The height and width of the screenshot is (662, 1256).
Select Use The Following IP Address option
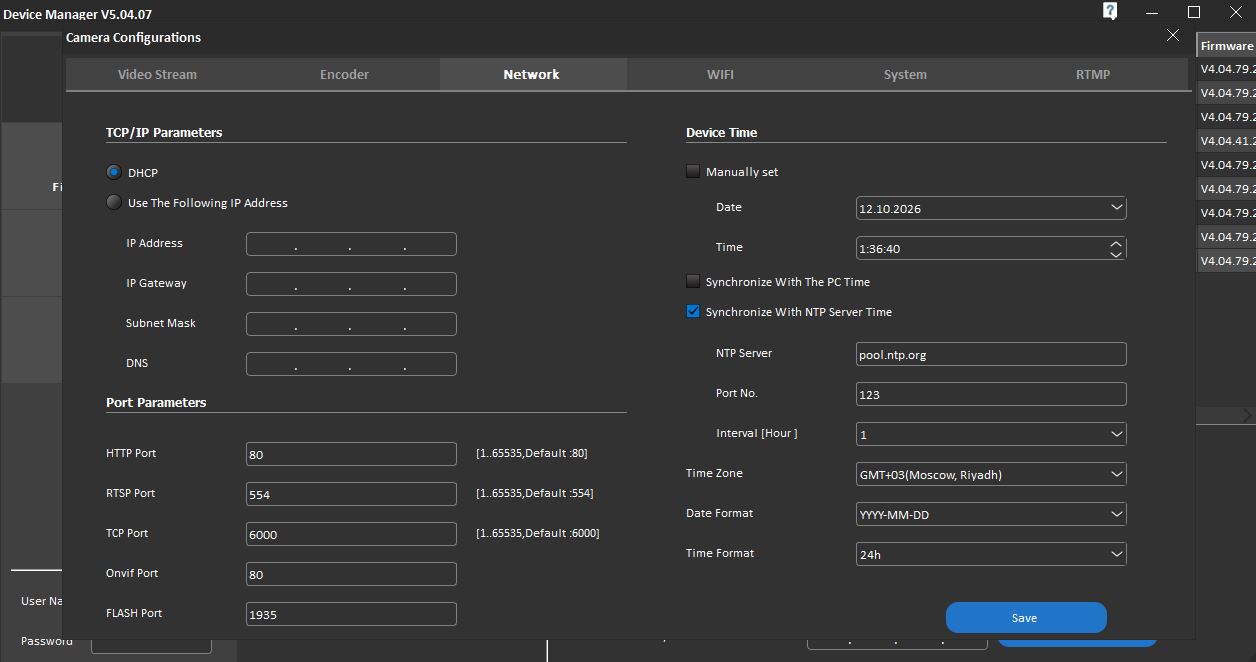(114, 202)
